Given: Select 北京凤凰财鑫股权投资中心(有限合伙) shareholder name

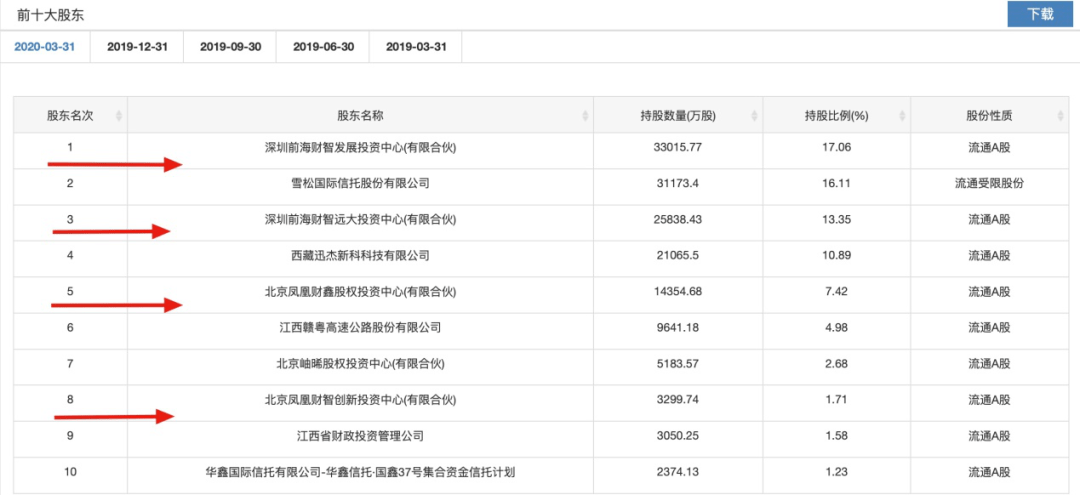Looking at the screenshot, I should point(360,292).
